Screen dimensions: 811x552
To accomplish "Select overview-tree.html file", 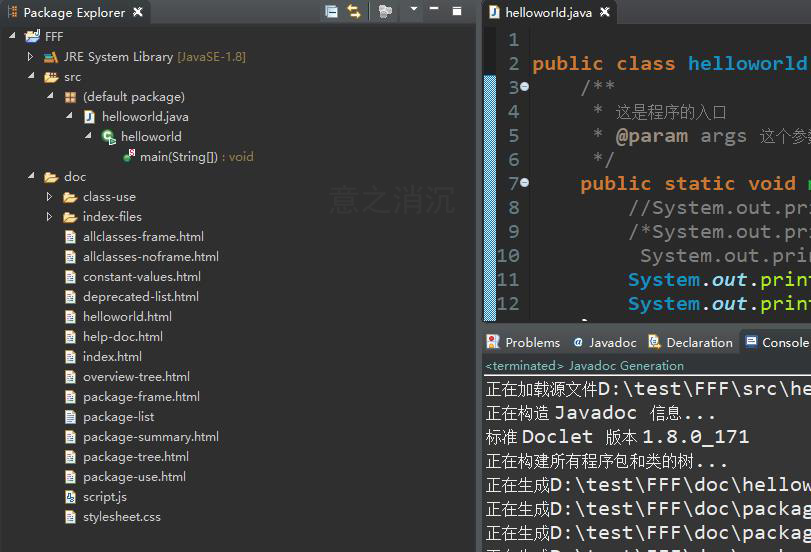I will (136, 377).
